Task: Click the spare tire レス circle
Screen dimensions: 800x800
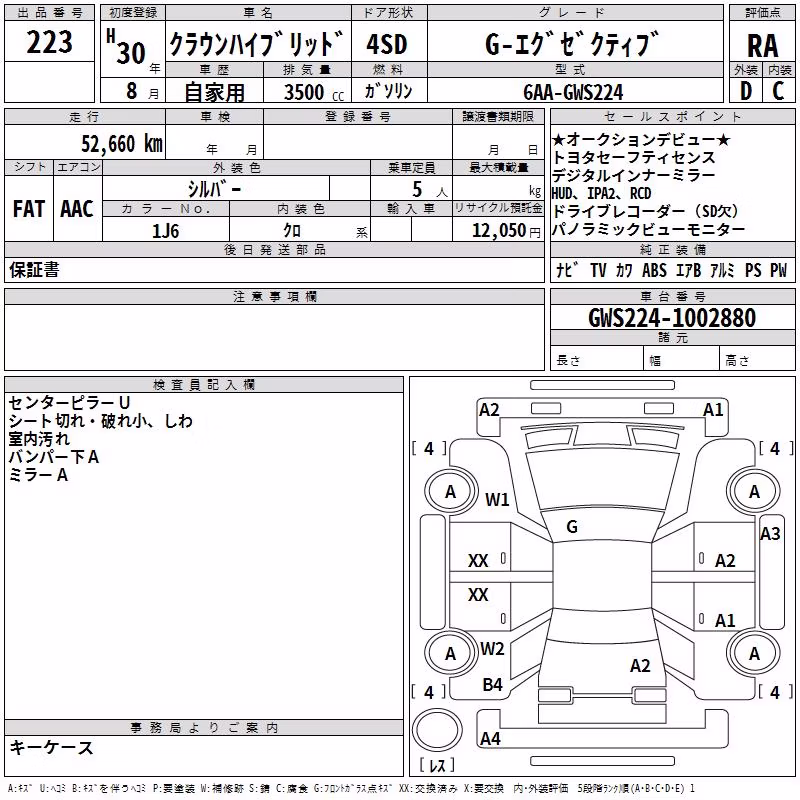Action: [437, 730]
